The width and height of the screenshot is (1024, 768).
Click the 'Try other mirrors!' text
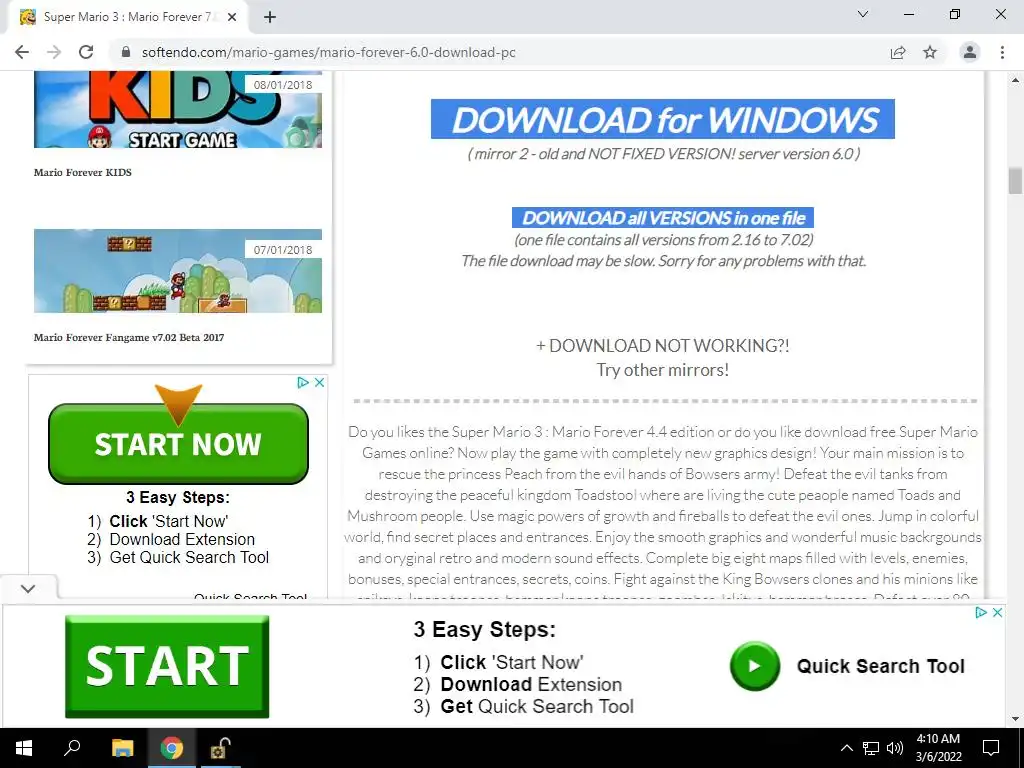663,370
